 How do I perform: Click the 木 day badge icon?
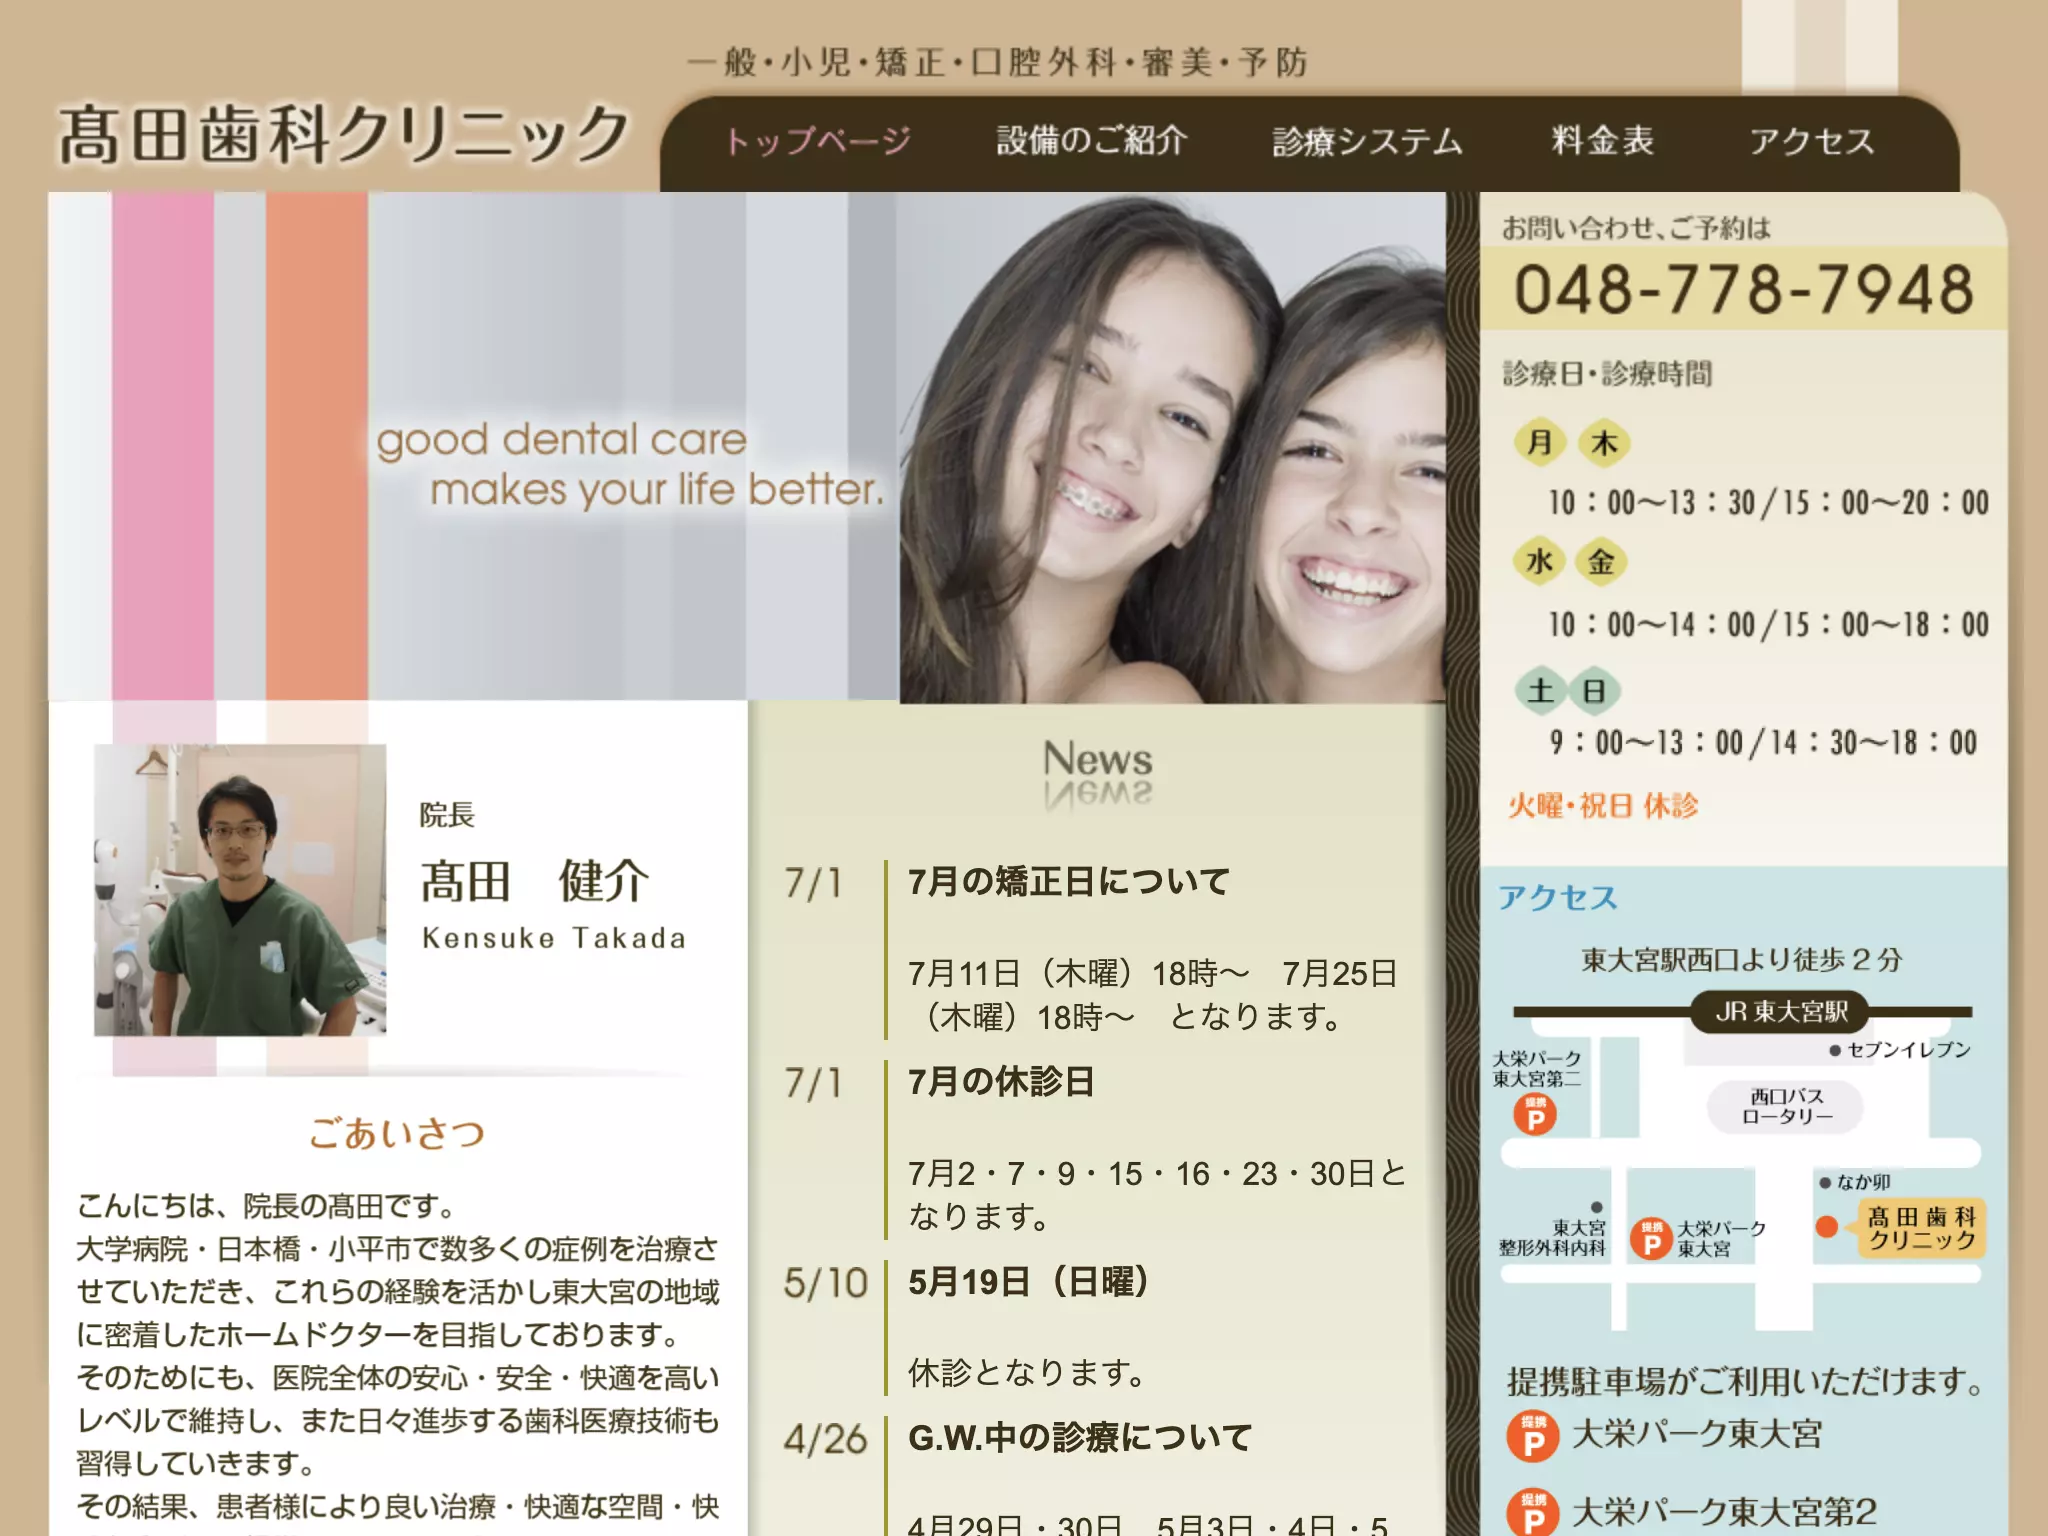(x=1604, y=442)
